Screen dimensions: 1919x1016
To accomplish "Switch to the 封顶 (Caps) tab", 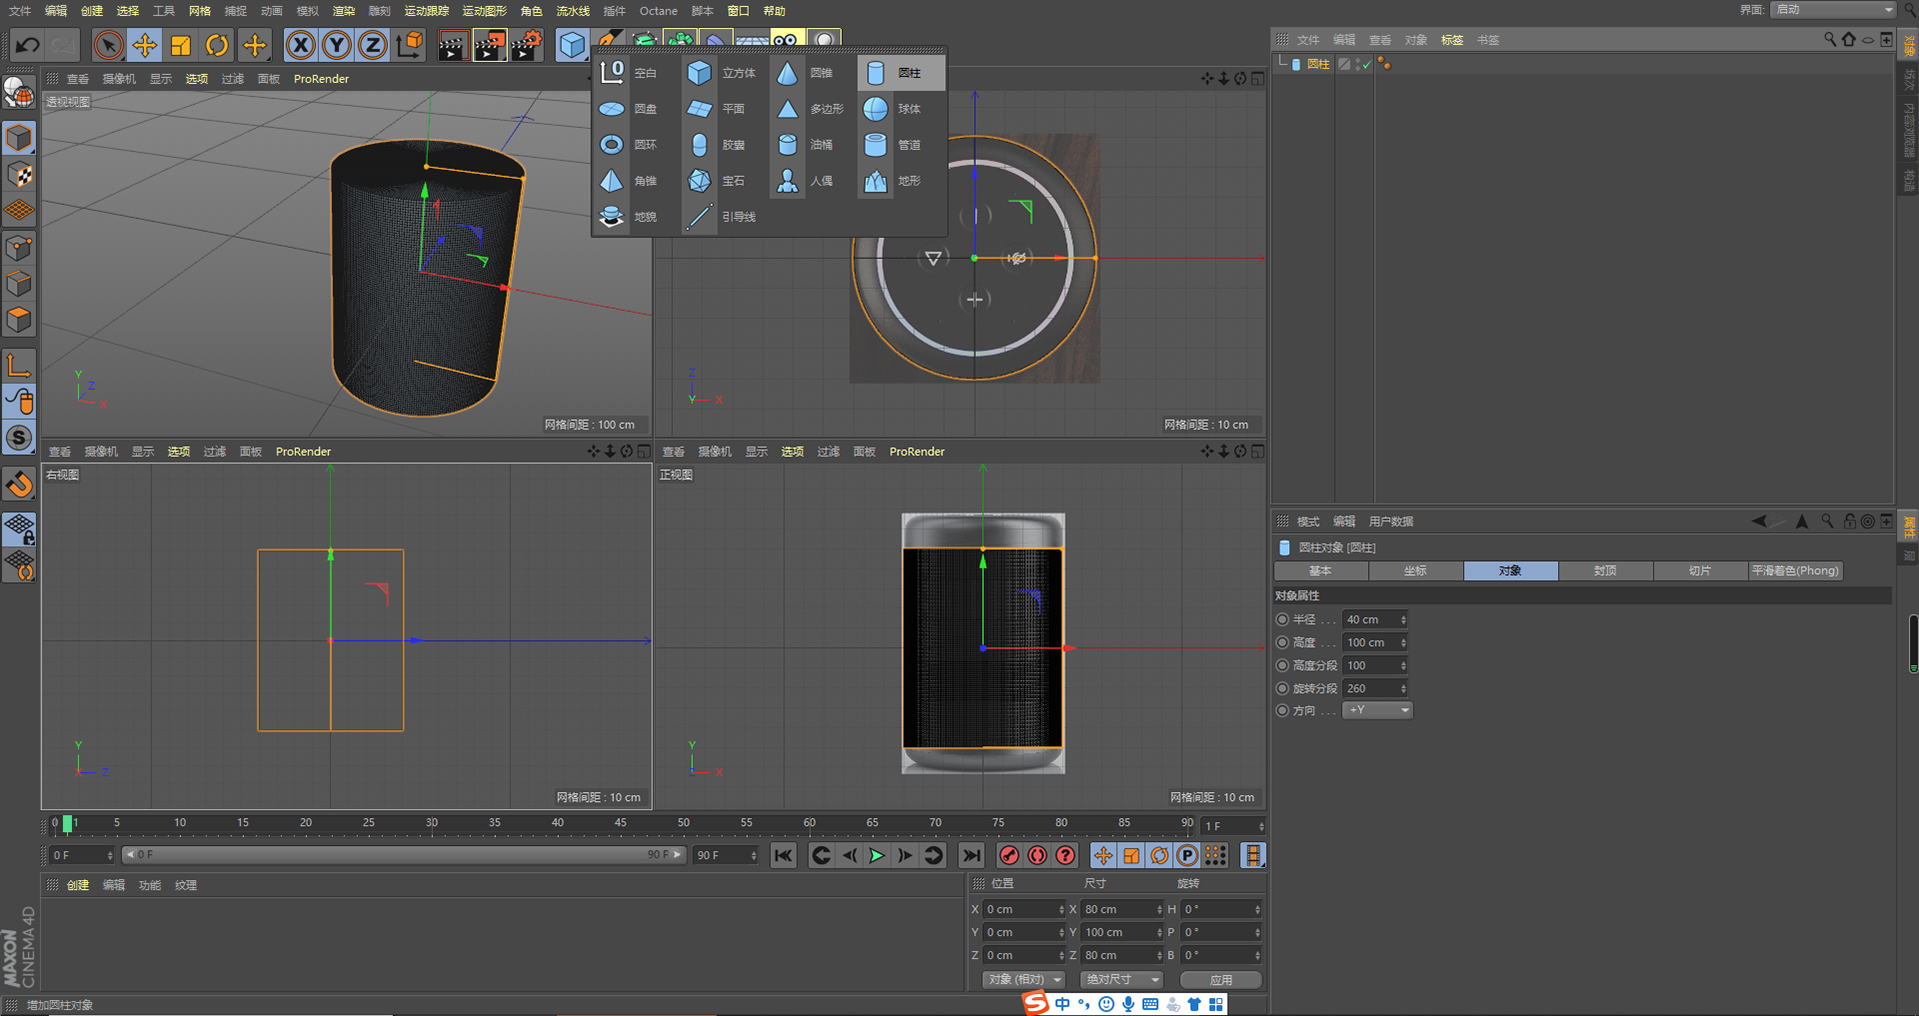I will click(x=1605, y=571).
